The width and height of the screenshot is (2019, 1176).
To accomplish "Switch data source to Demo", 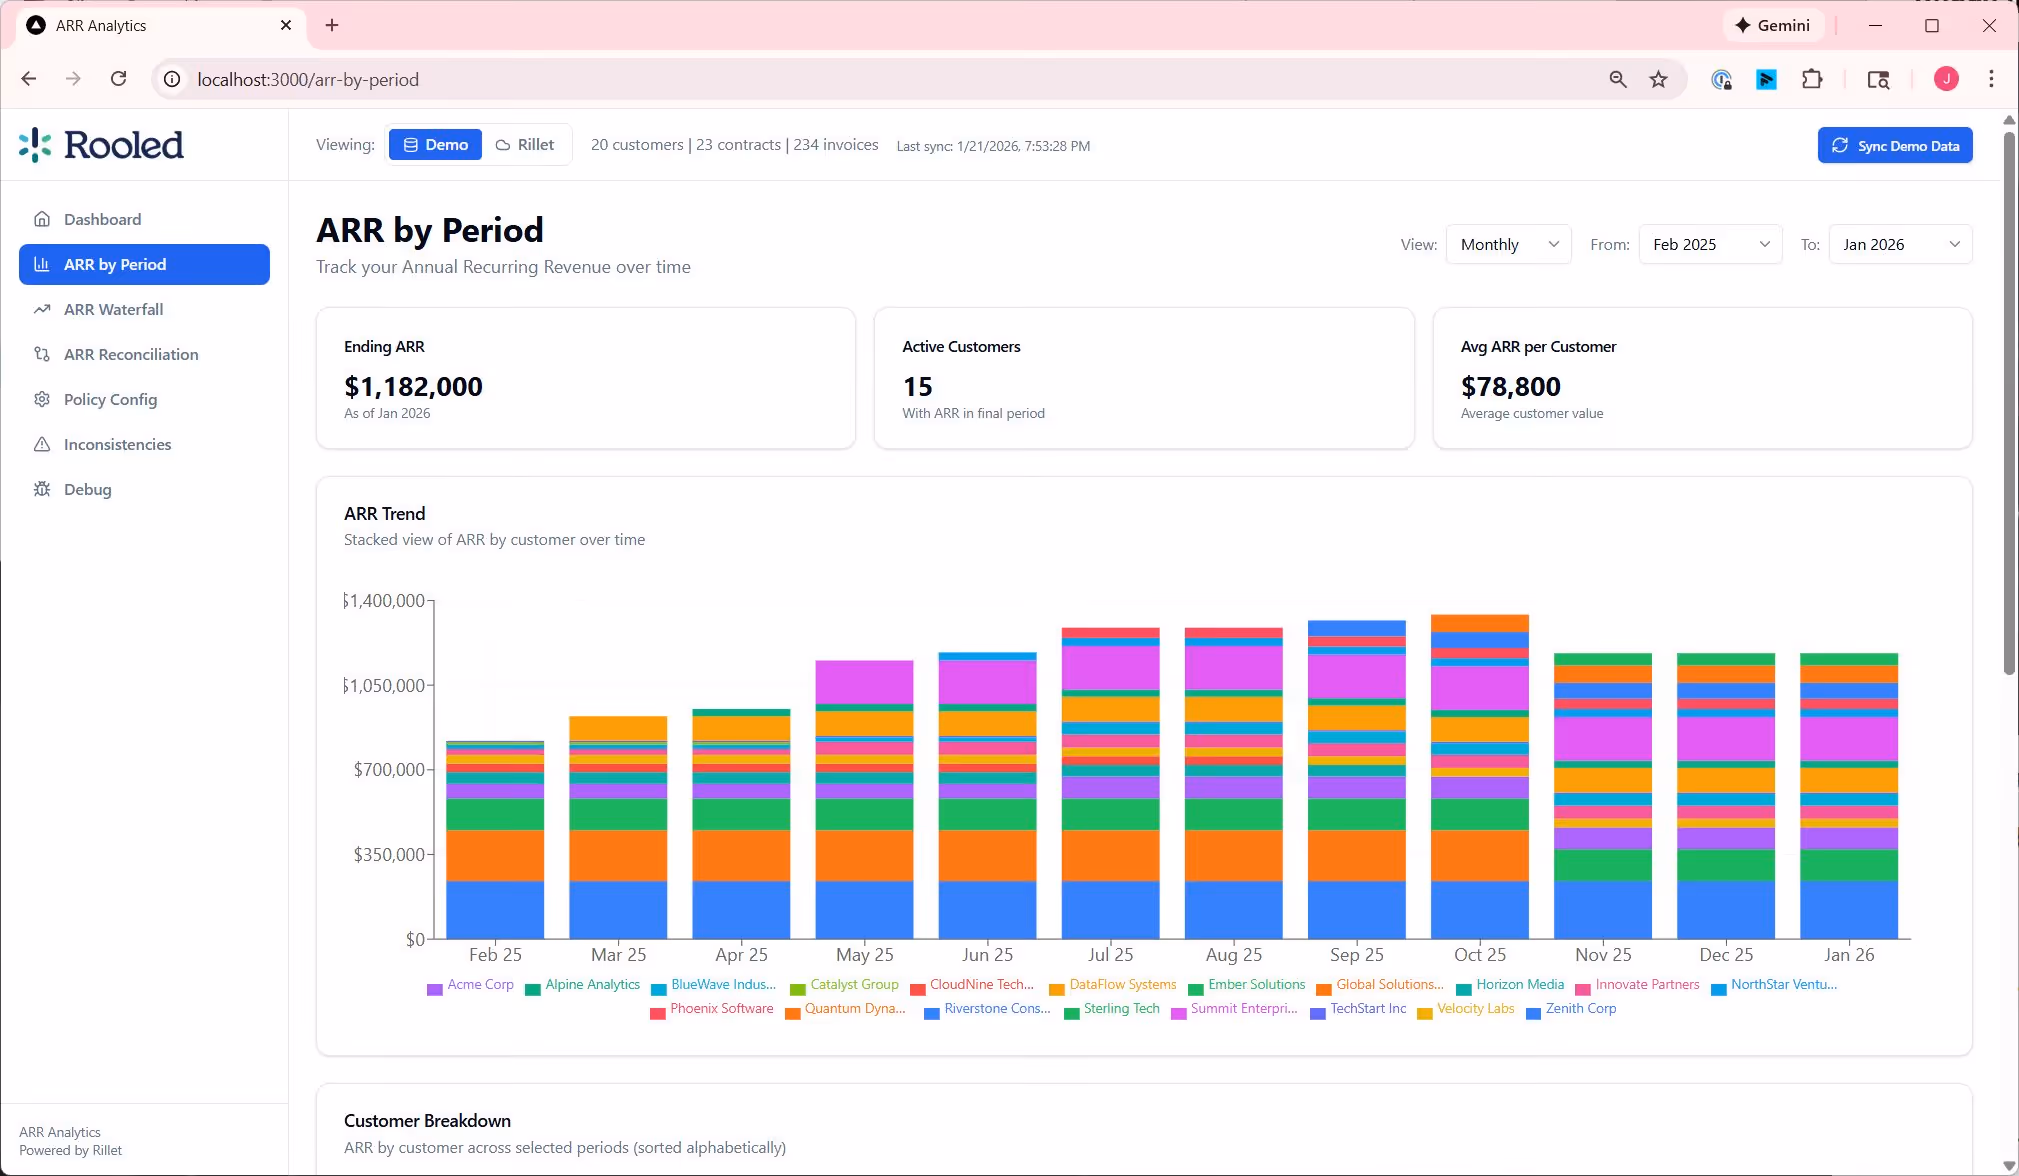I will click(x=435, y=145).
